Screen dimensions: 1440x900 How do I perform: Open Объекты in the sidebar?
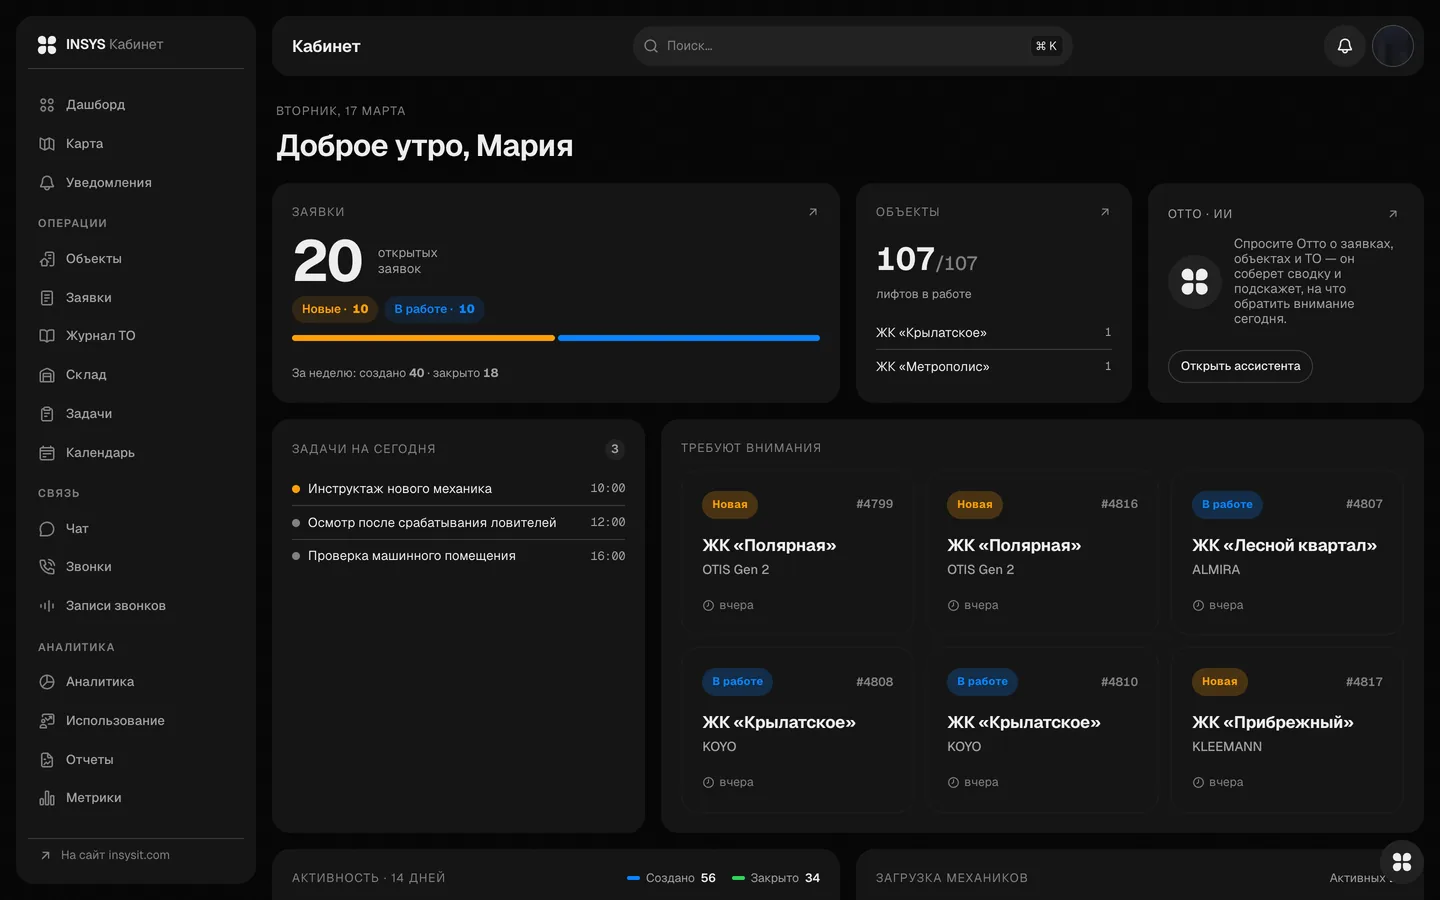(136, 259)
